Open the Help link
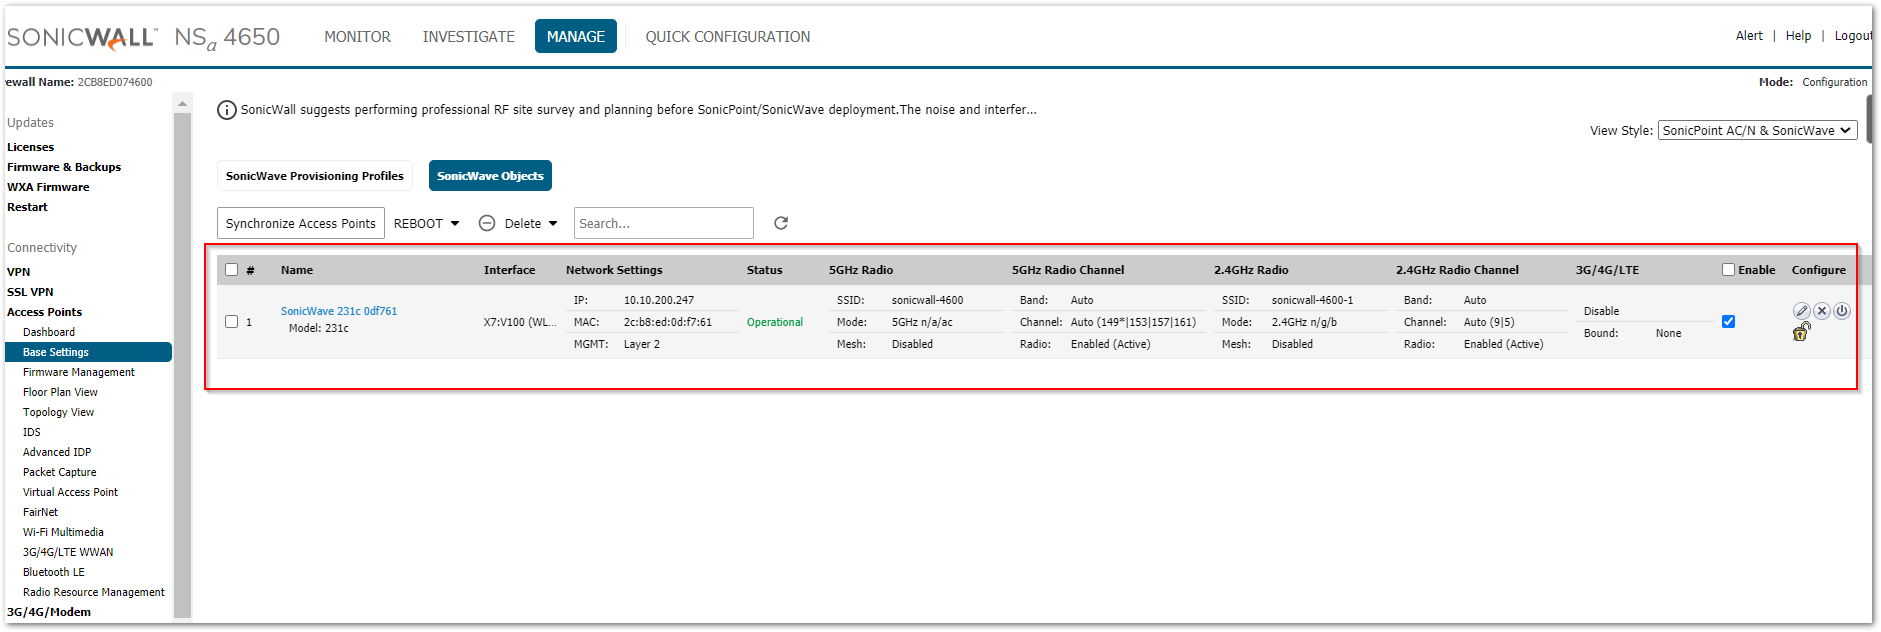The image size is (1881, 632). [1798, 36]
